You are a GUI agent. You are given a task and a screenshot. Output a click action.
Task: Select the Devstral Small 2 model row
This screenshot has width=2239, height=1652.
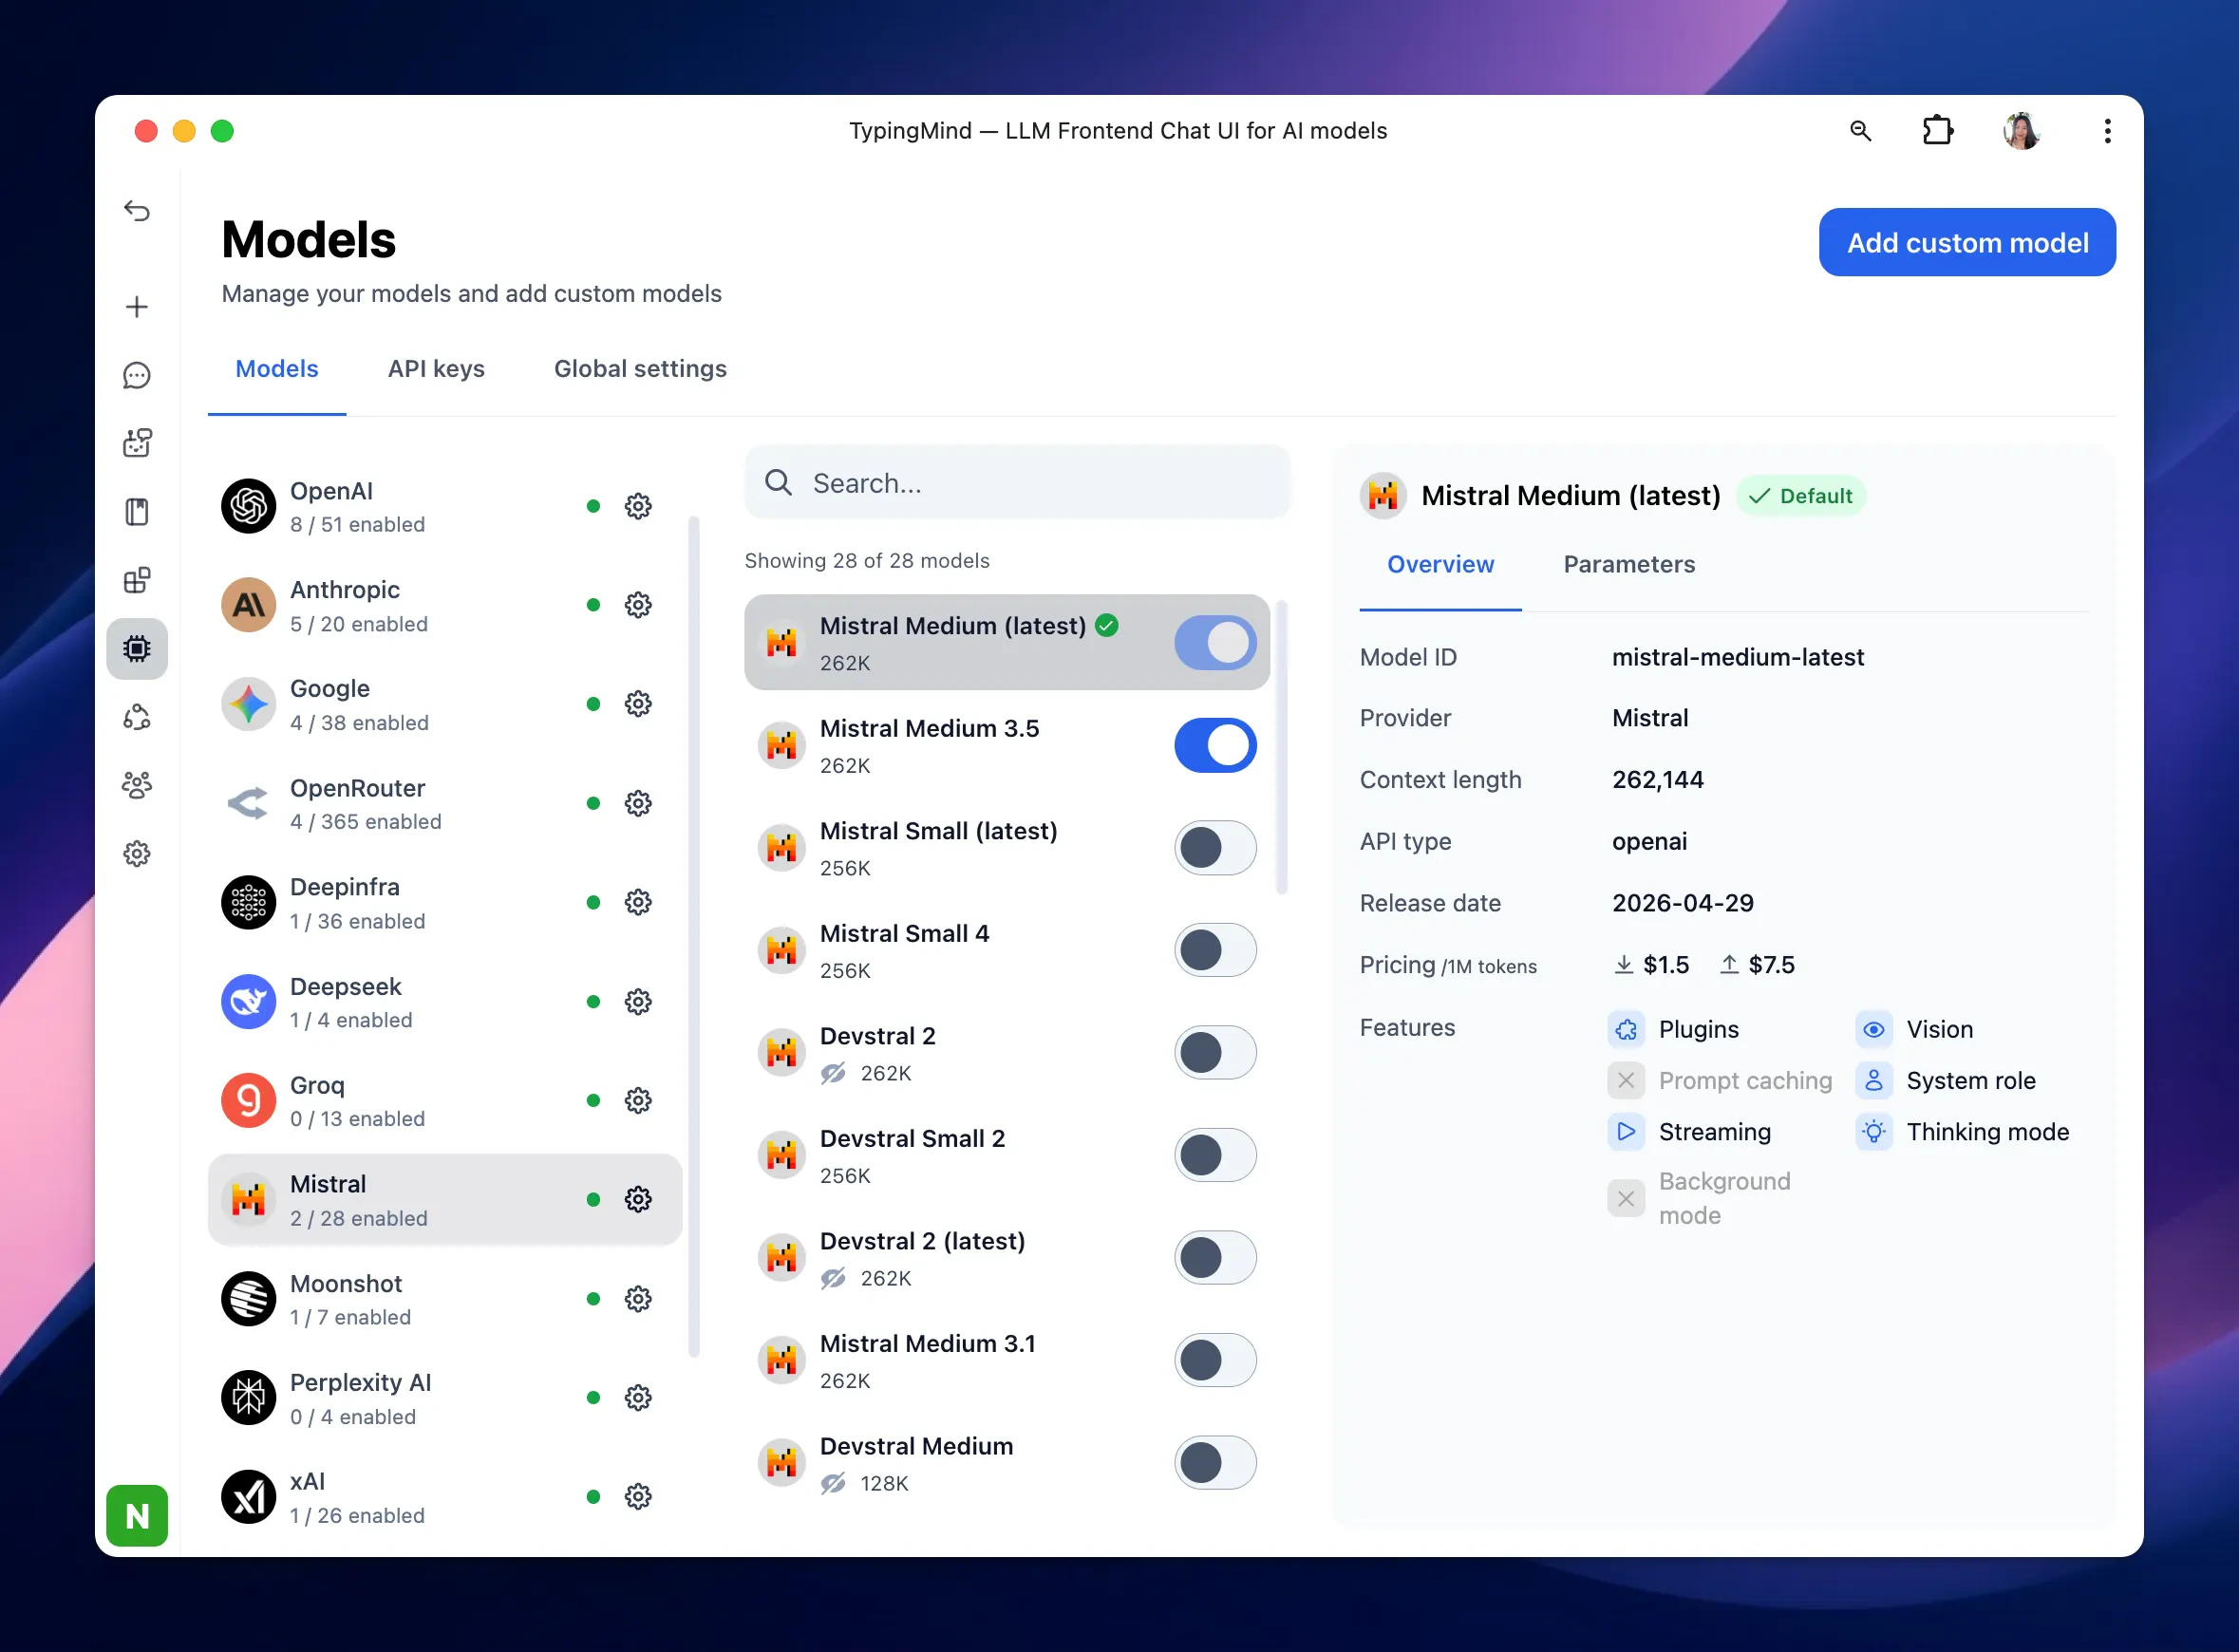(1007, 1156)
